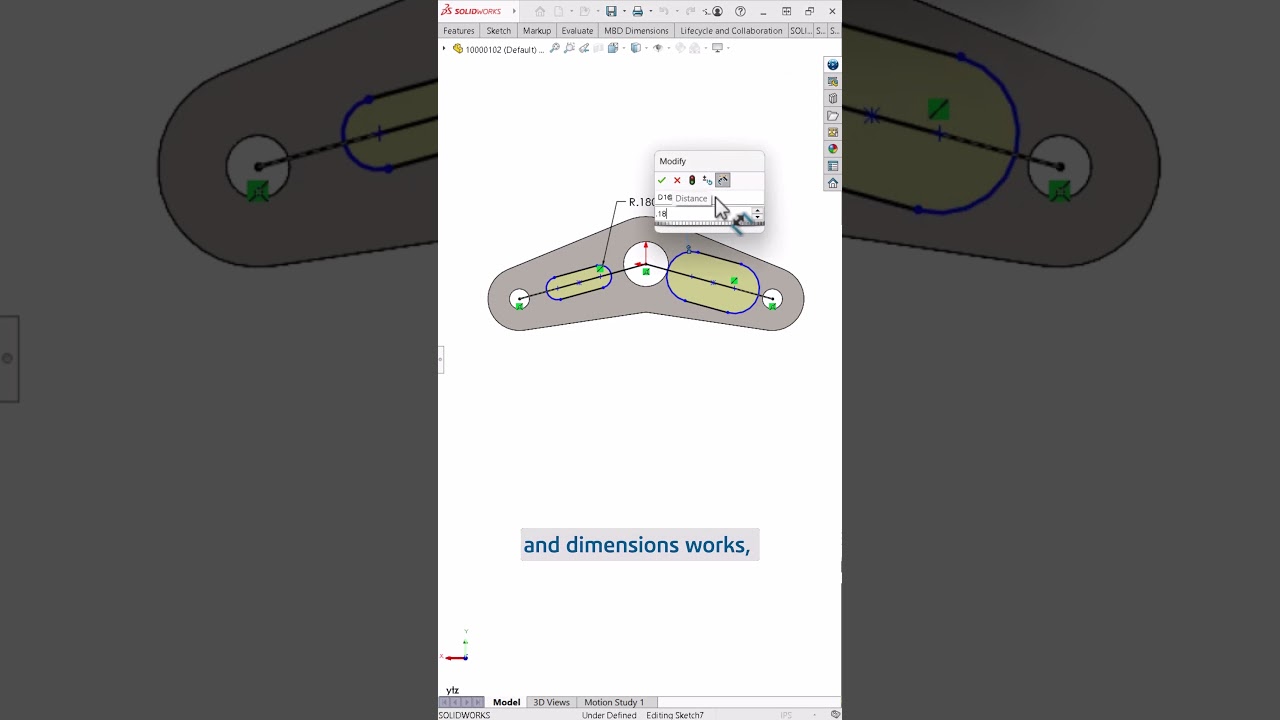Viewport: 1280px width, 720px height.
Task: Accept the Modify dialog with green checkmark
Action: (x=662, y=180)
